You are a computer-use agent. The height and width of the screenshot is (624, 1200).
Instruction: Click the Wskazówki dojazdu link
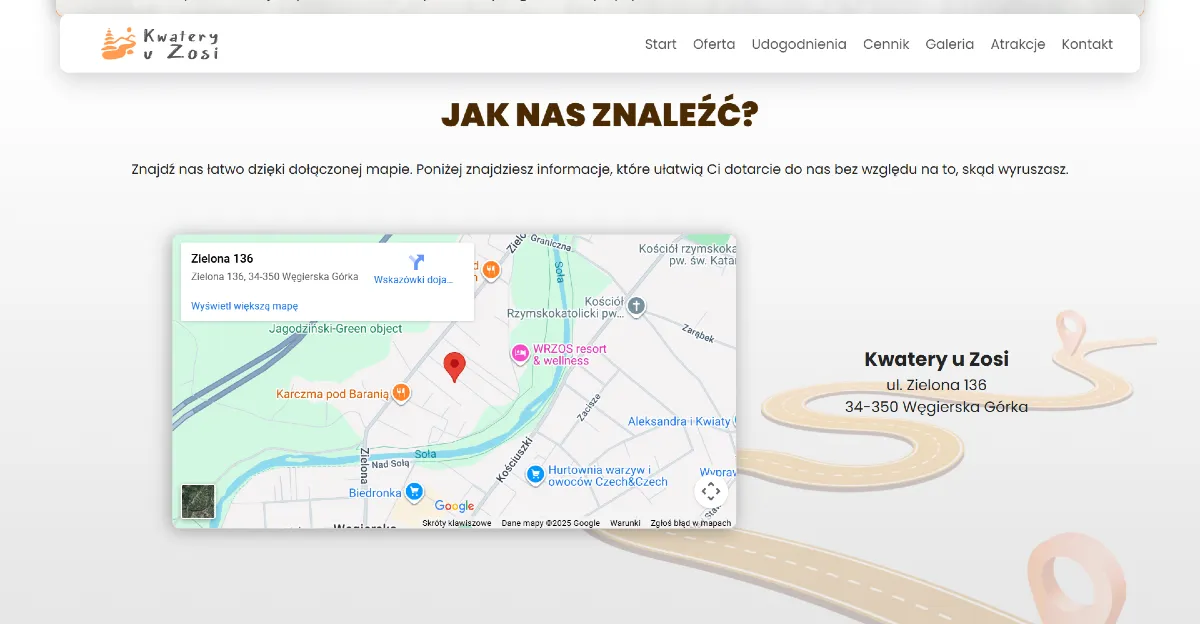412,280
